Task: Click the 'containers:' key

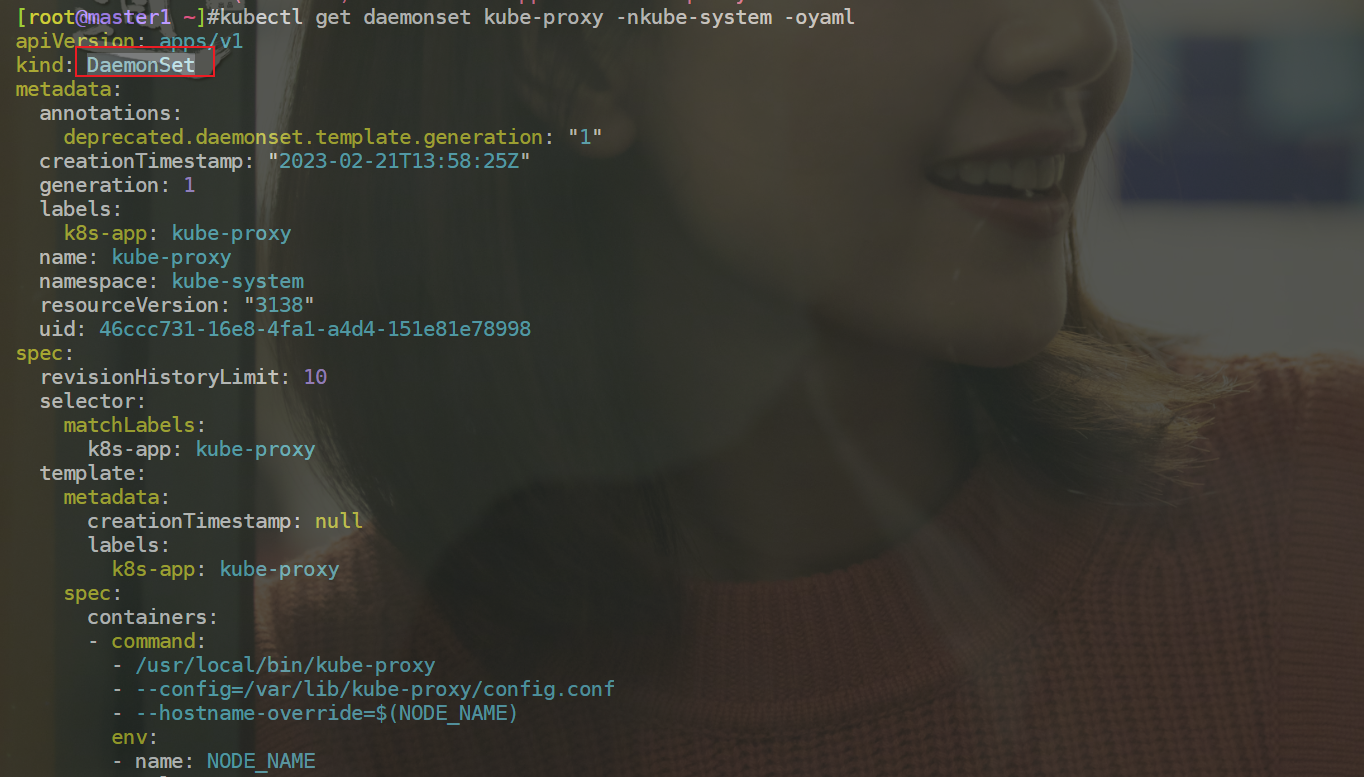Action: pos(153,617)
